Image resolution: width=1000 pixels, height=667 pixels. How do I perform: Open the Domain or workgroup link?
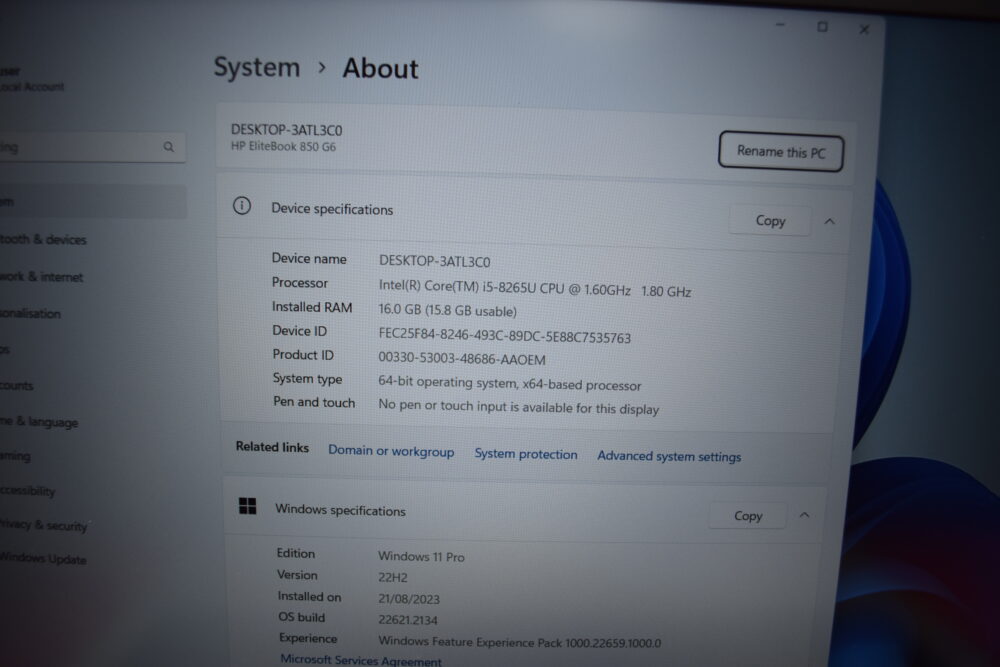[x=391, y=451]
